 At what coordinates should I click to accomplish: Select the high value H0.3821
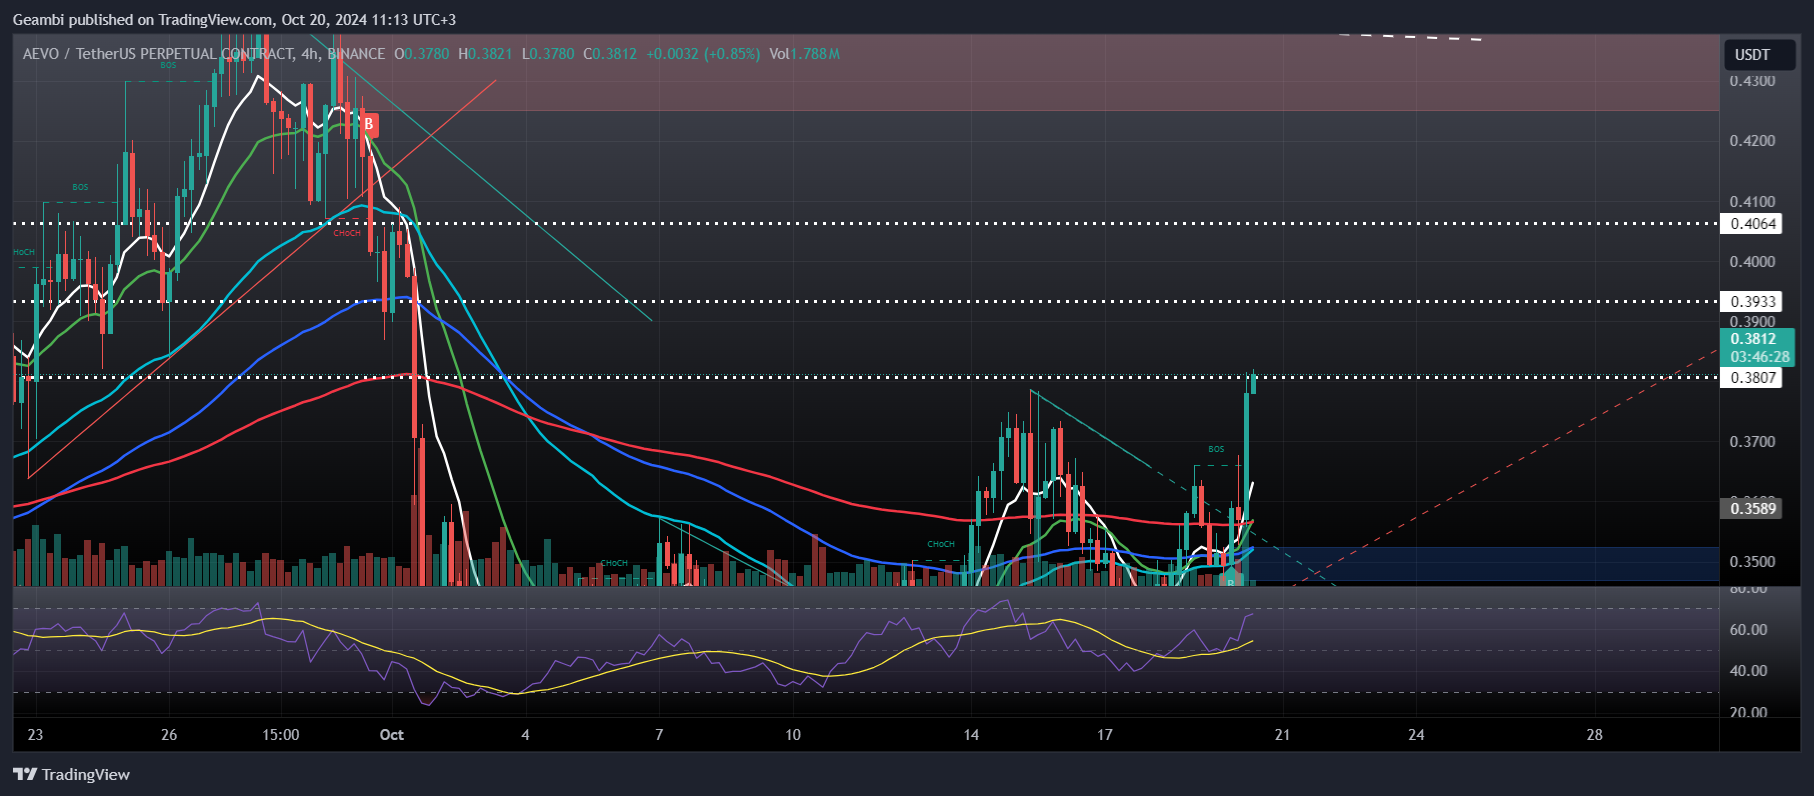[485, 54]
